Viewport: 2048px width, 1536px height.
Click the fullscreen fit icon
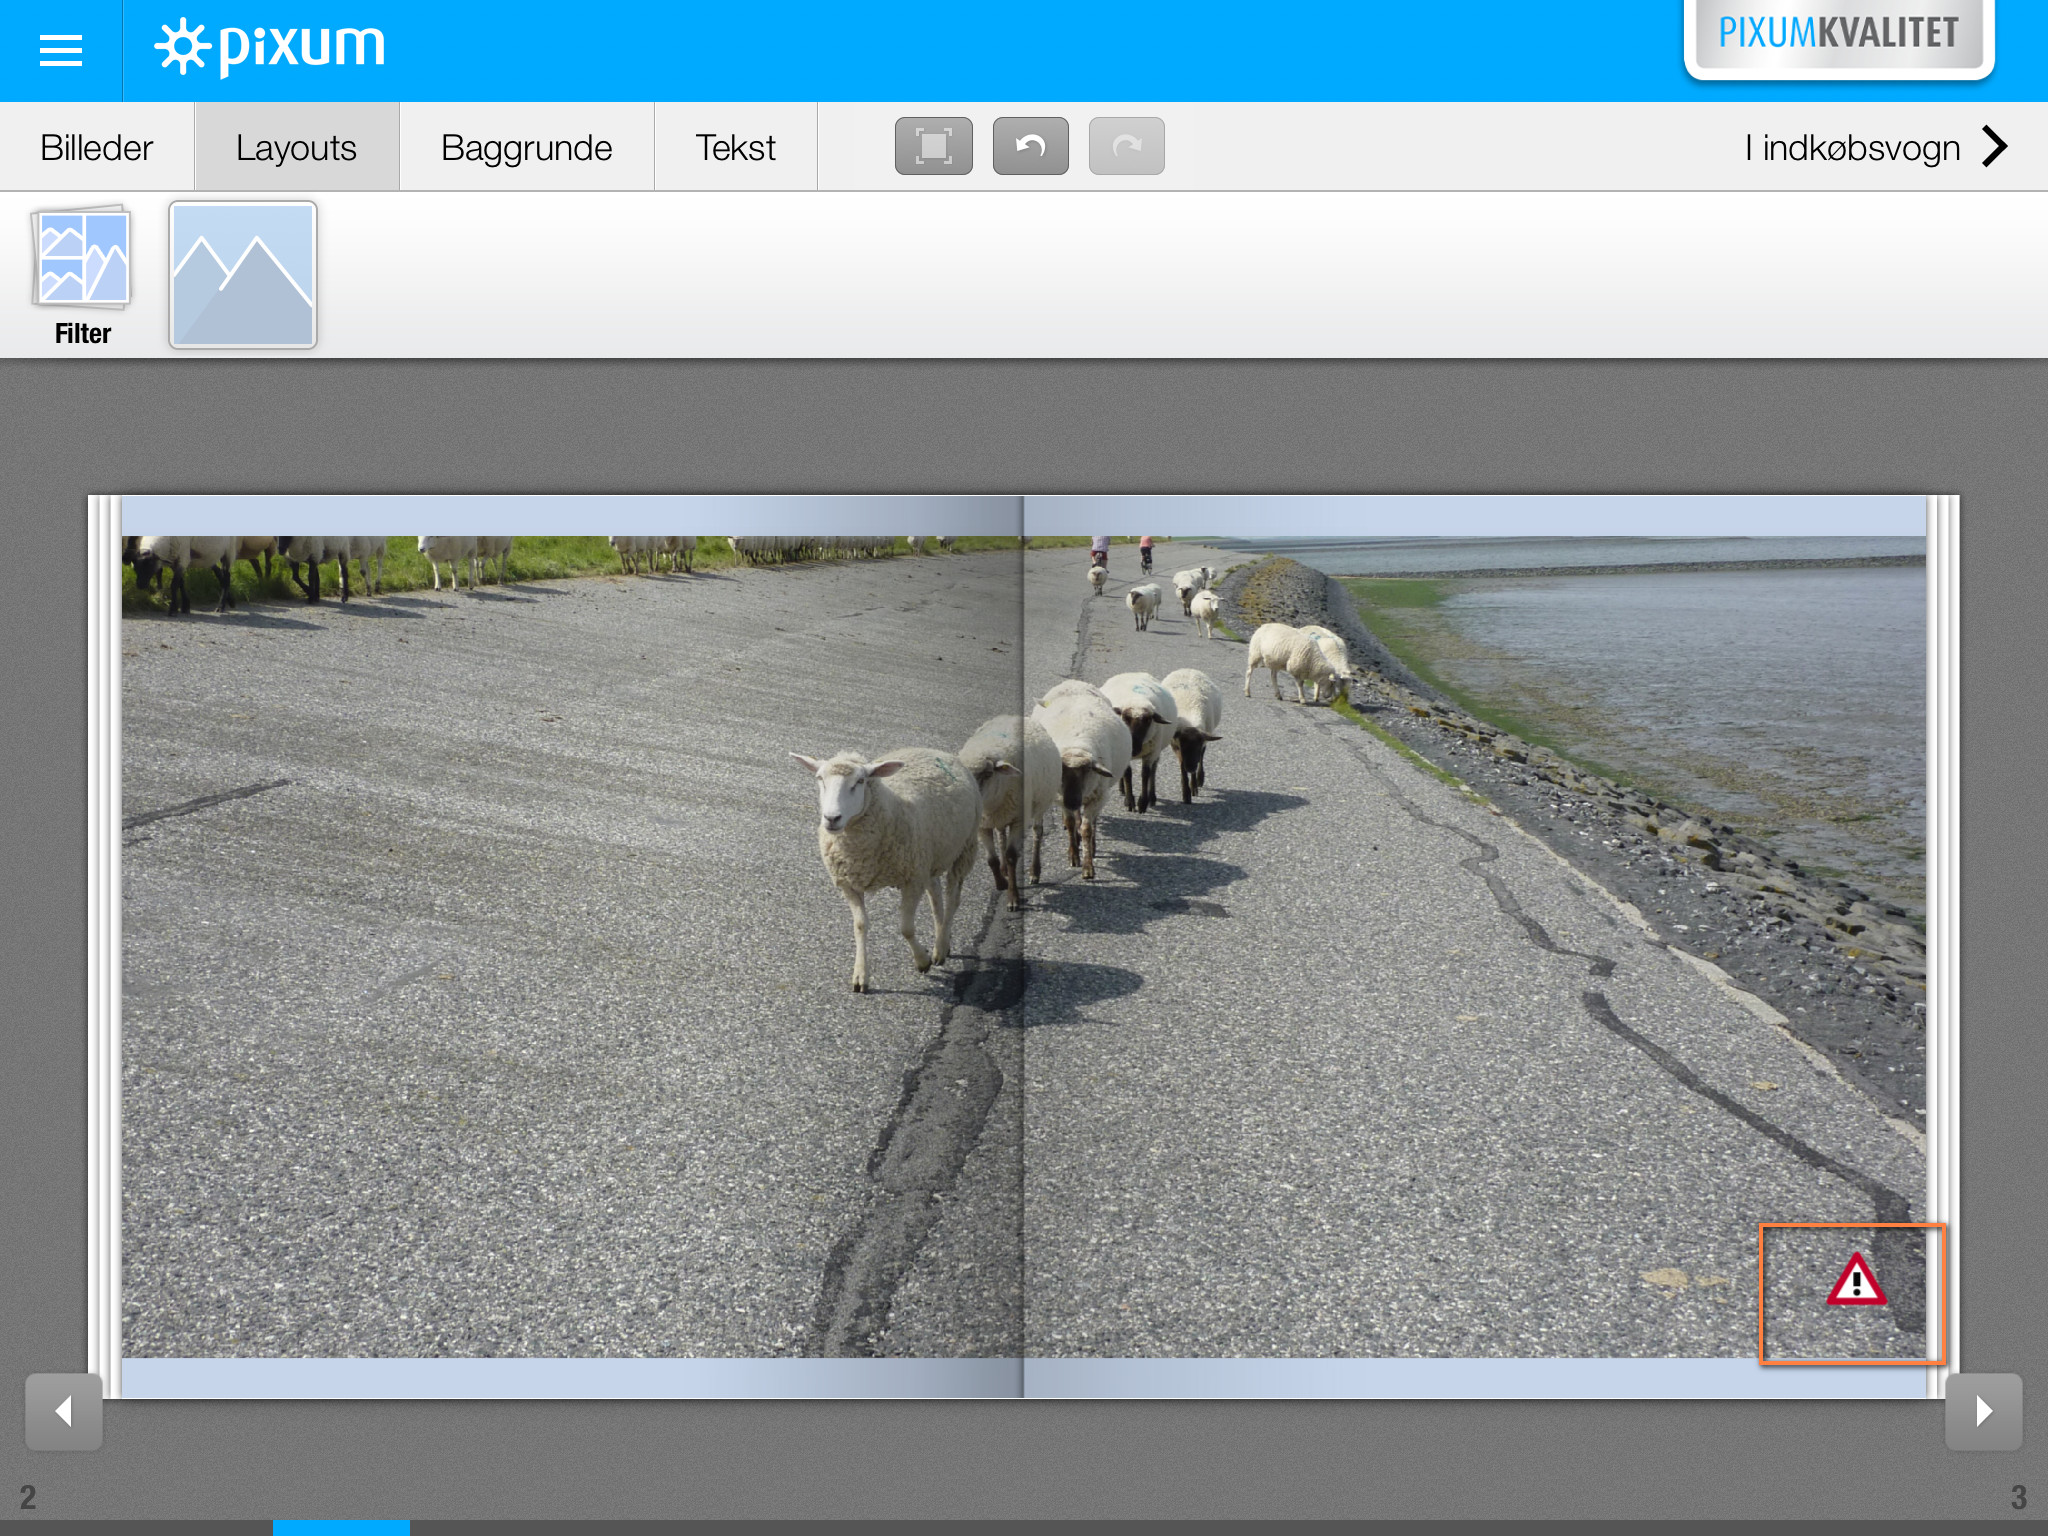933,146
